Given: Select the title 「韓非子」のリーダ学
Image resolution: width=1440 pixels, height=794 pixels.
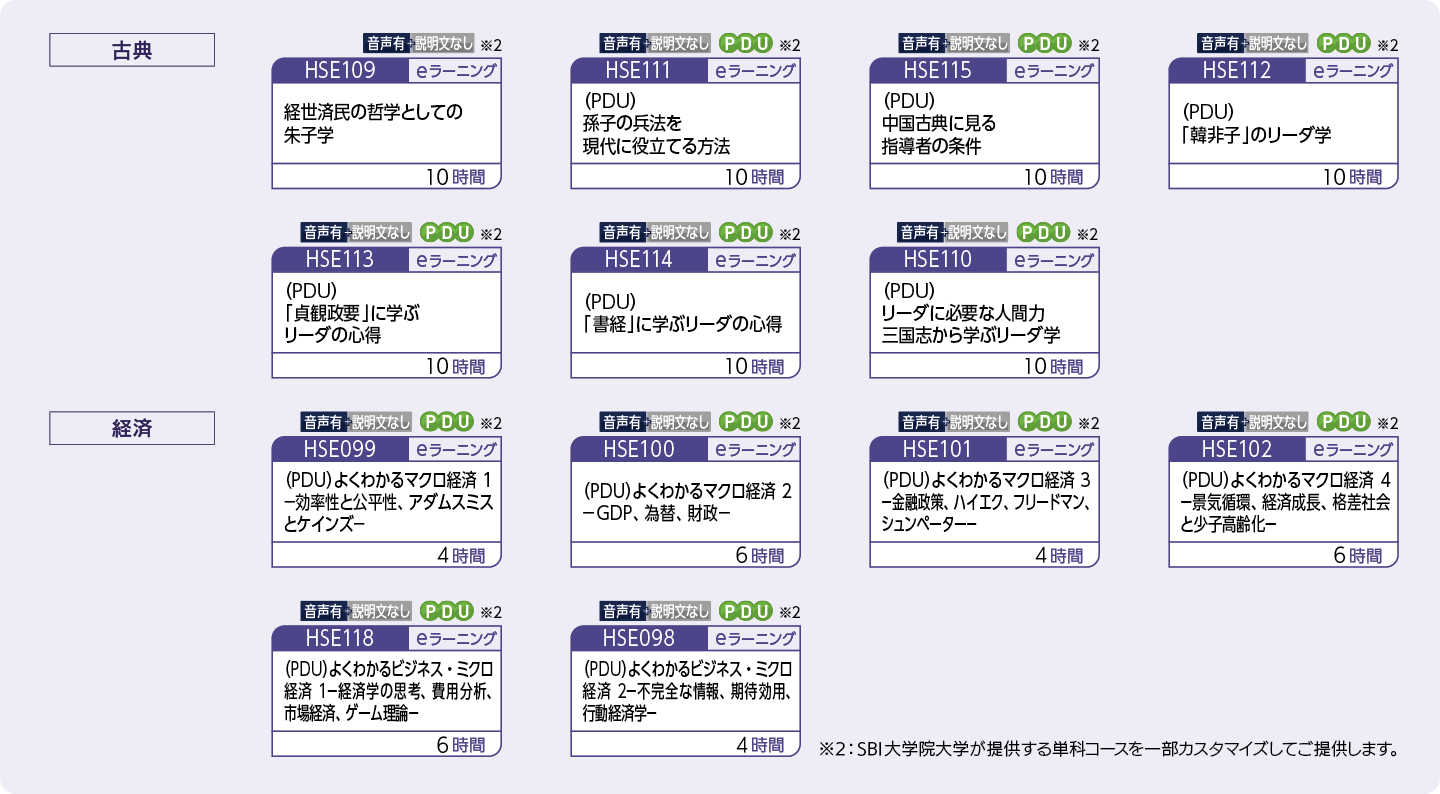Looking at the screenshot, I should click(x=1256, y=136).
